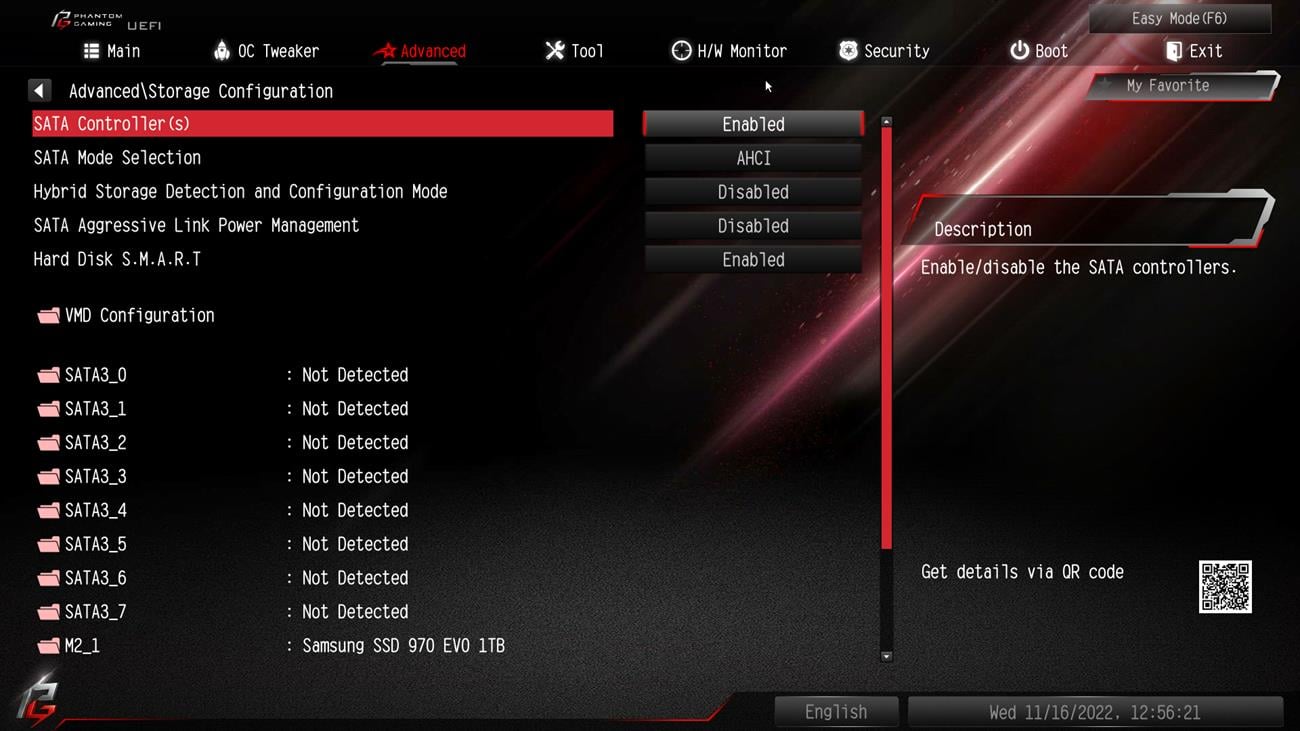
Task: Click the scrollbar down arrow
Action: 886,657
